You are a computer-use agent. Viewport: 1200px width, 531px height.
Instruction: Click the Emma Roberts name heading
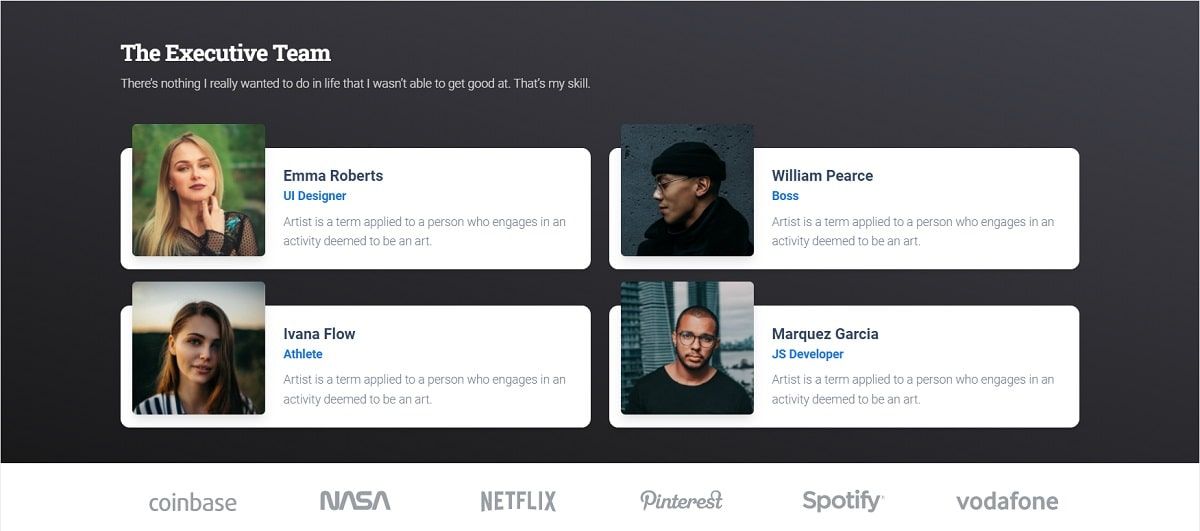coord(333,176)
